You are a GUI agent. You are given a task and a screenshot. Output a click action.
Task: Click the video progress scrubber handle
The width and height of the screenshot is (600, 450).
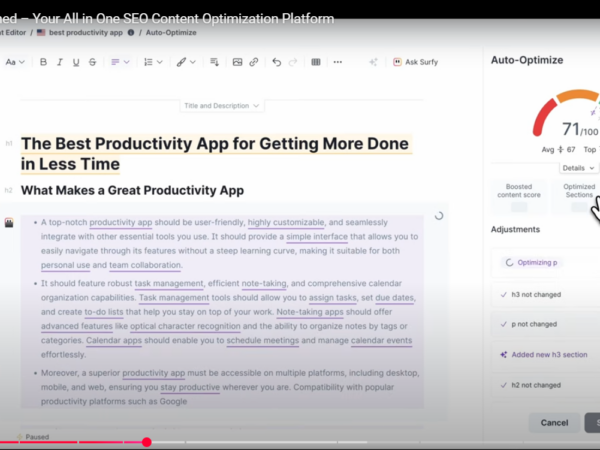147,442
